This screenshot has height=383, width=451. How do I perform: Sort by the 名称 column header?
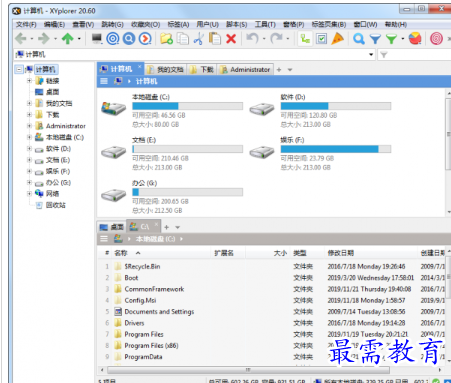(x=121, y=253)
